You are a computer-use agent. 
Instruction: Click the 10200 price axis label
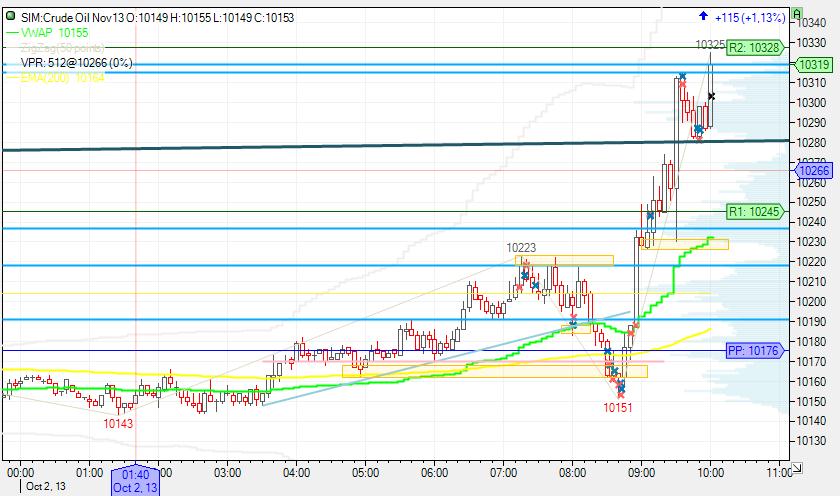click(x=811, y=302)
